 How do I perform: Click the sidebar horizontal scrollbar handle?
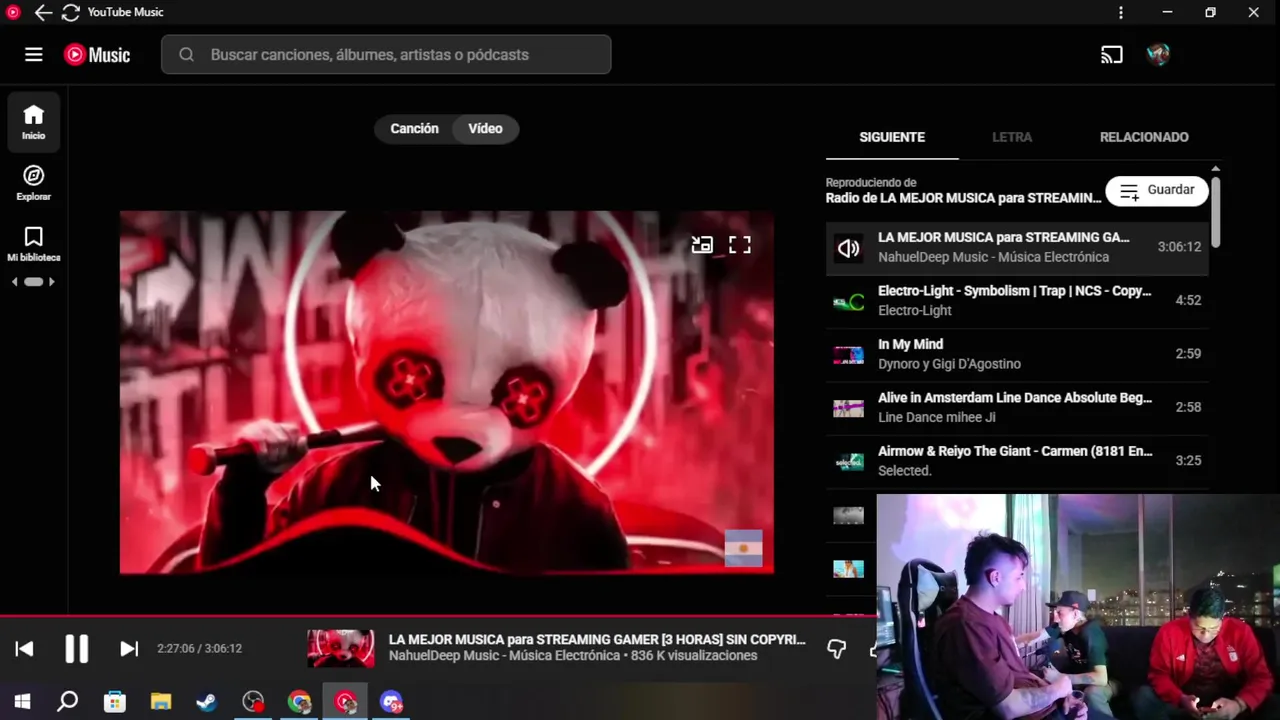tap(34, 282)
